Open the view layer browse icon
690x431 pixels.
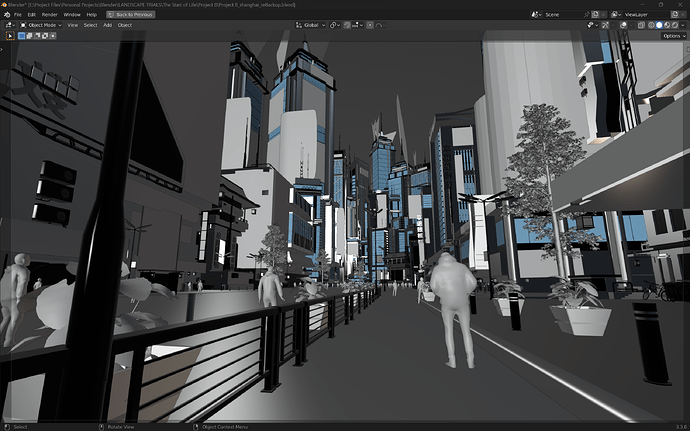coord(616,15)
